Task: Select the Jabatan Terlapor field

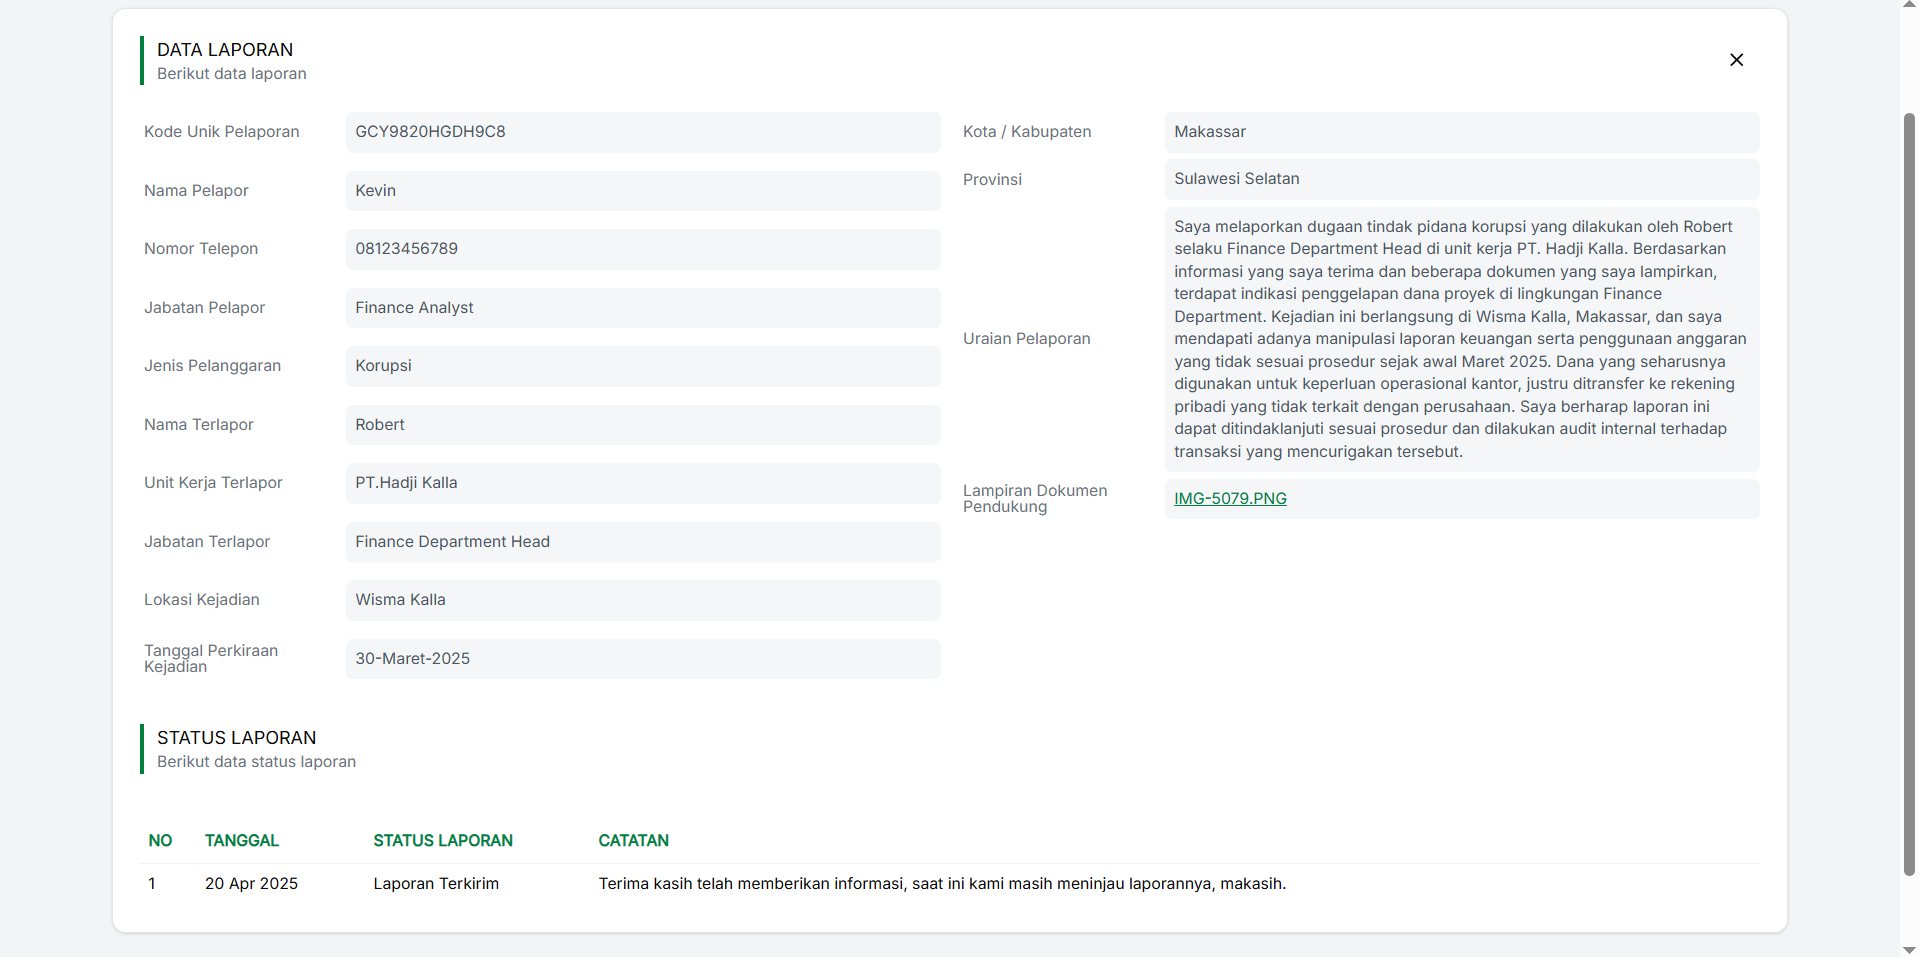Action: coord(642,542)
